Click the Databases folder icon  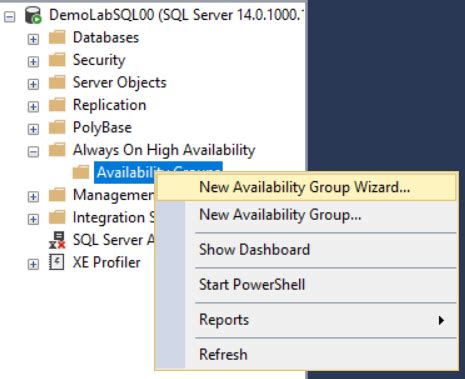pyautogui.click(x=57, y=37)
